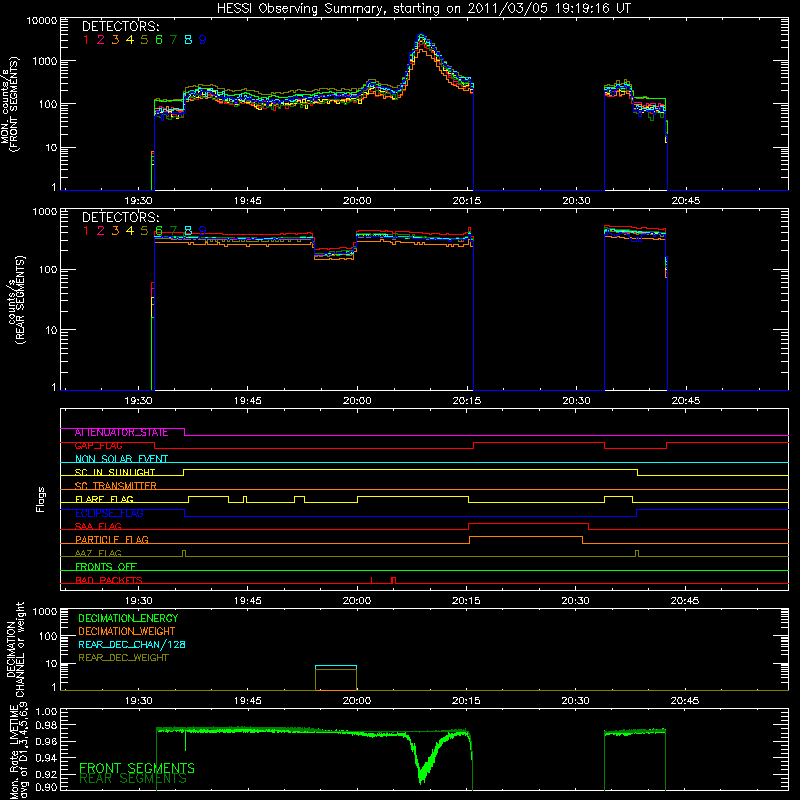This screenshot has width=800, height=800.
Task: Select blue detector 9 in front segments legend
Action: tap(203, 40)
